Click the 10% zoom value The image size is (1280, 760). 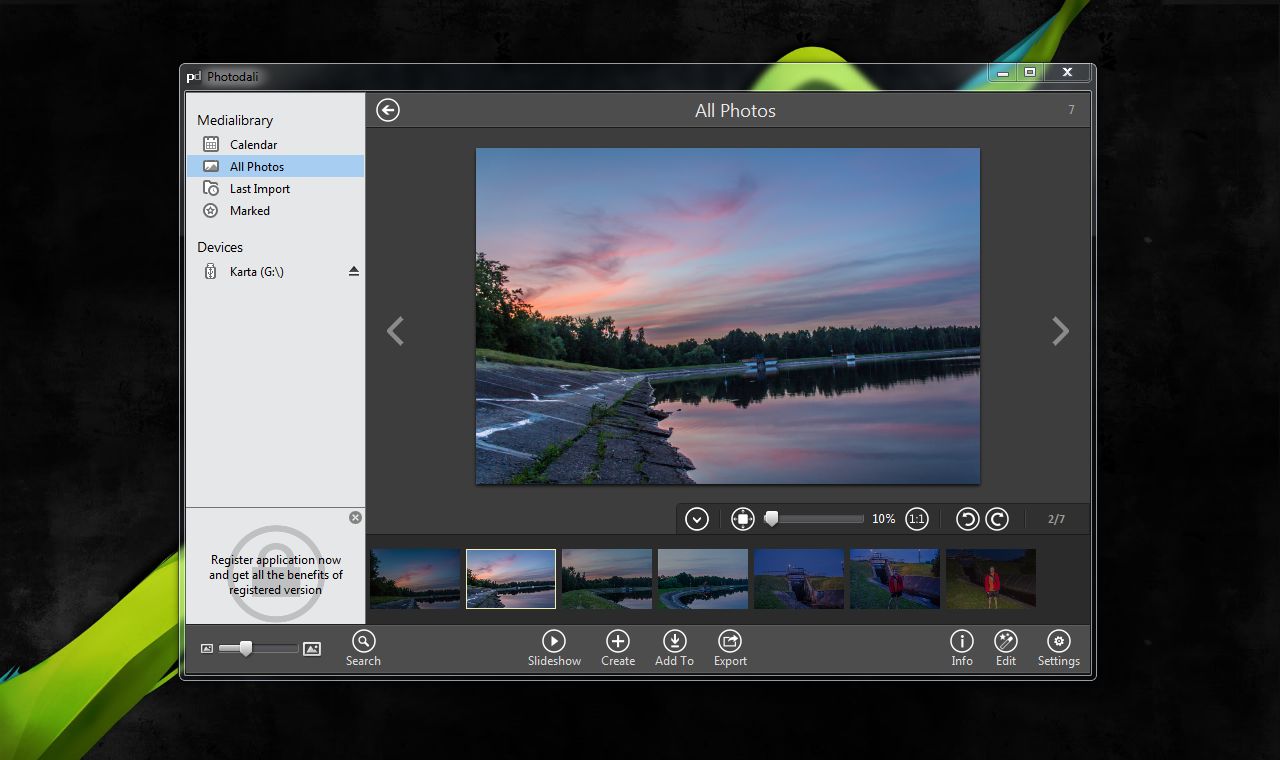click(884, 519)
